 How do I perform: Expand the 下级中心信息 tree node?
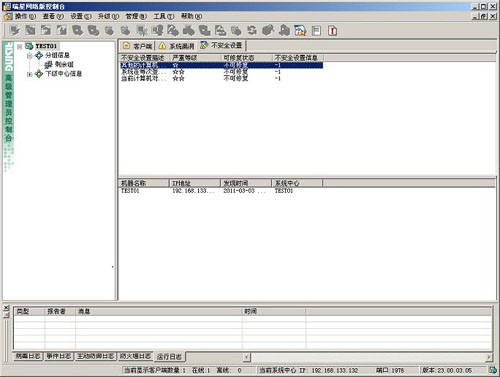point(29,74)
